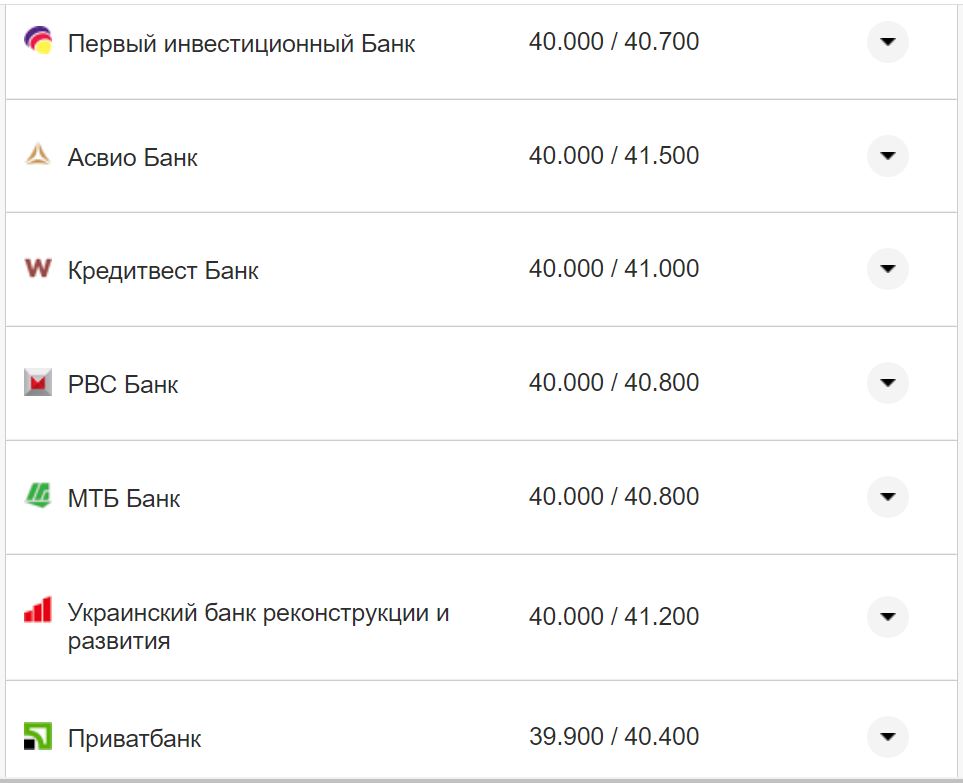Click the Приватбанк green logo icon
The width and height of the screenshot is (963, 783).
point(38,736)
